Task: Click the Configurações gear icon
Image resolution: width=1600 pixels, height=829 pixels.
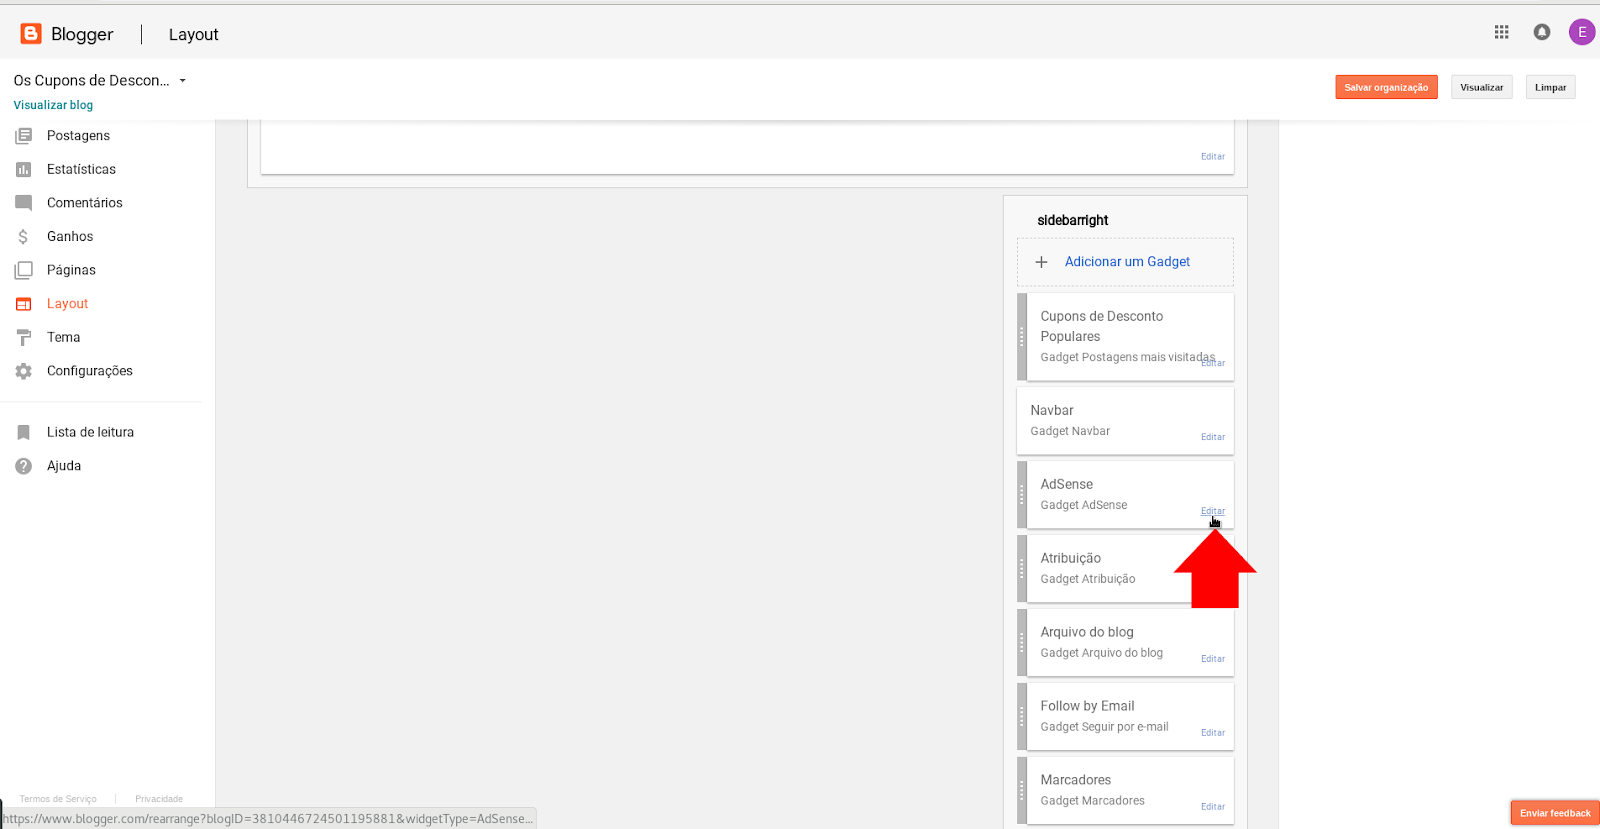Action: click(x=24, y=371)
